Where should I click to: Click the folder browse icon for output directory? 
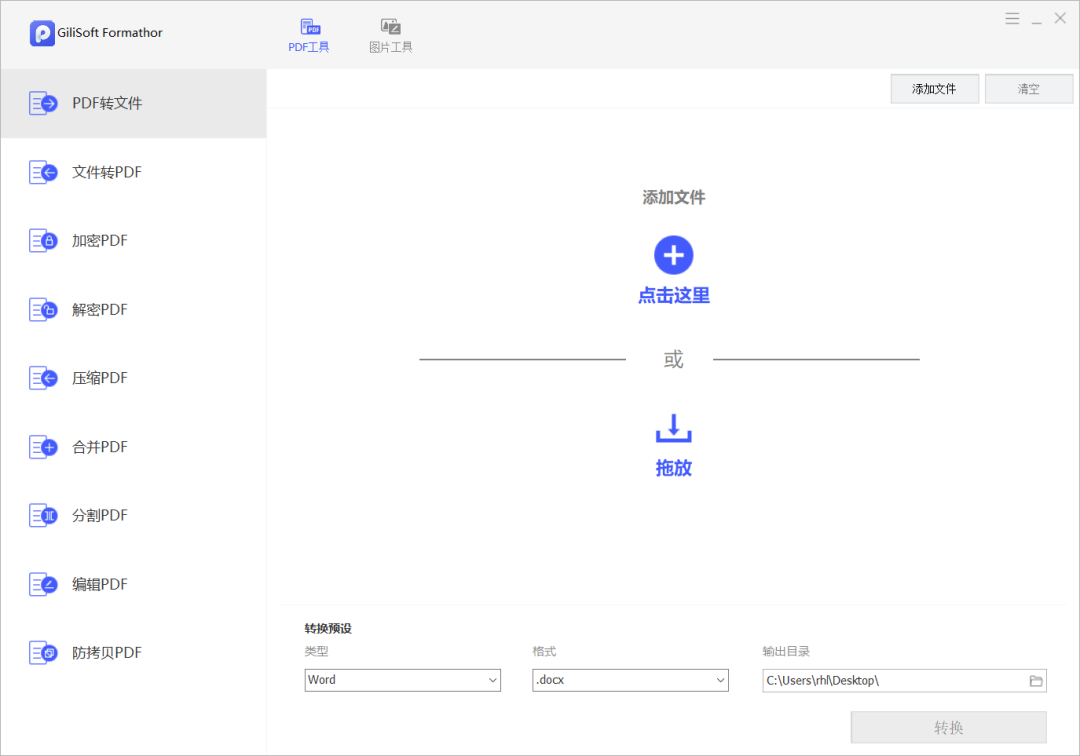coord(1037,680)
